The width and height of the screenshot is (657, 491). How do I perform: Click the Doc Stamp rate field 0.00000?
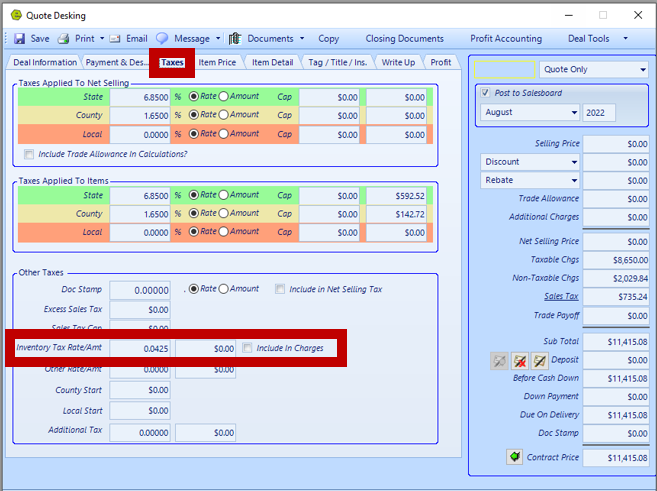(x=140, y=290)
